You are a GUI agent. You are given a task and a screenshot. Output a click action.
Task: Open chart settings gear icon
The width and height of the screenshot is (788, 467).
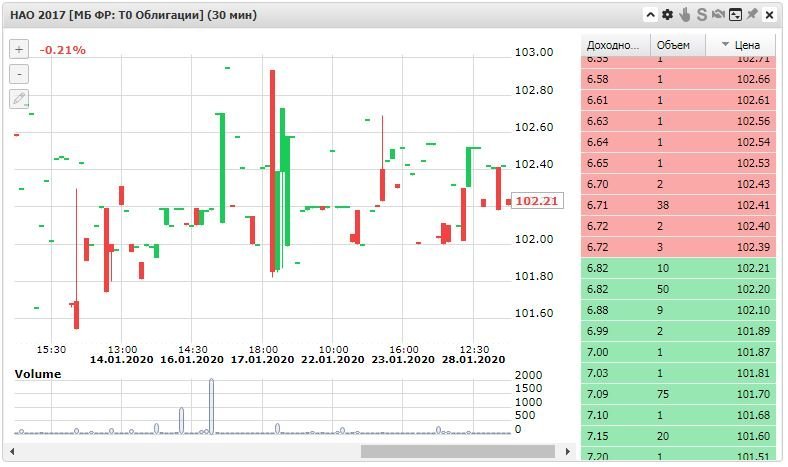click(x=668, y=15)
